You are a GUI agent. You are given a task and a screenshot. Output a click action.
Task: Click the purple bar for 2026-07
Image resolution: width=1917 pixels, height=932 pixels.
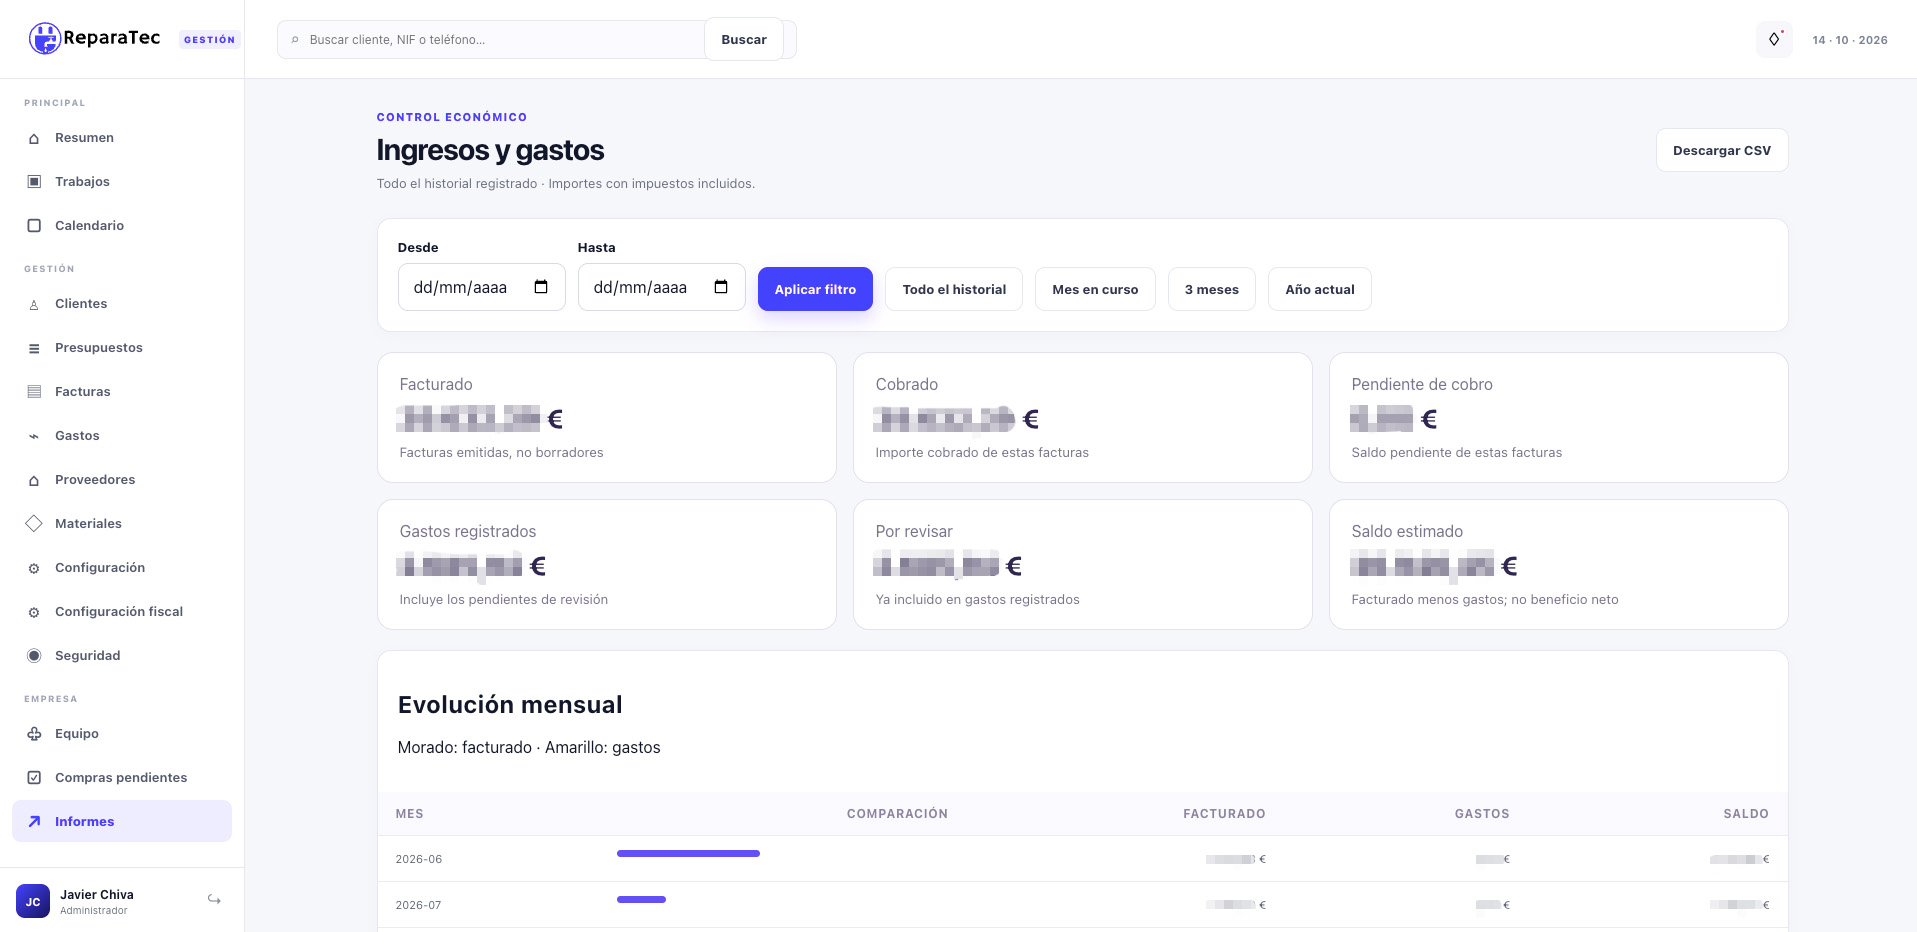click(x=641, y=900)
